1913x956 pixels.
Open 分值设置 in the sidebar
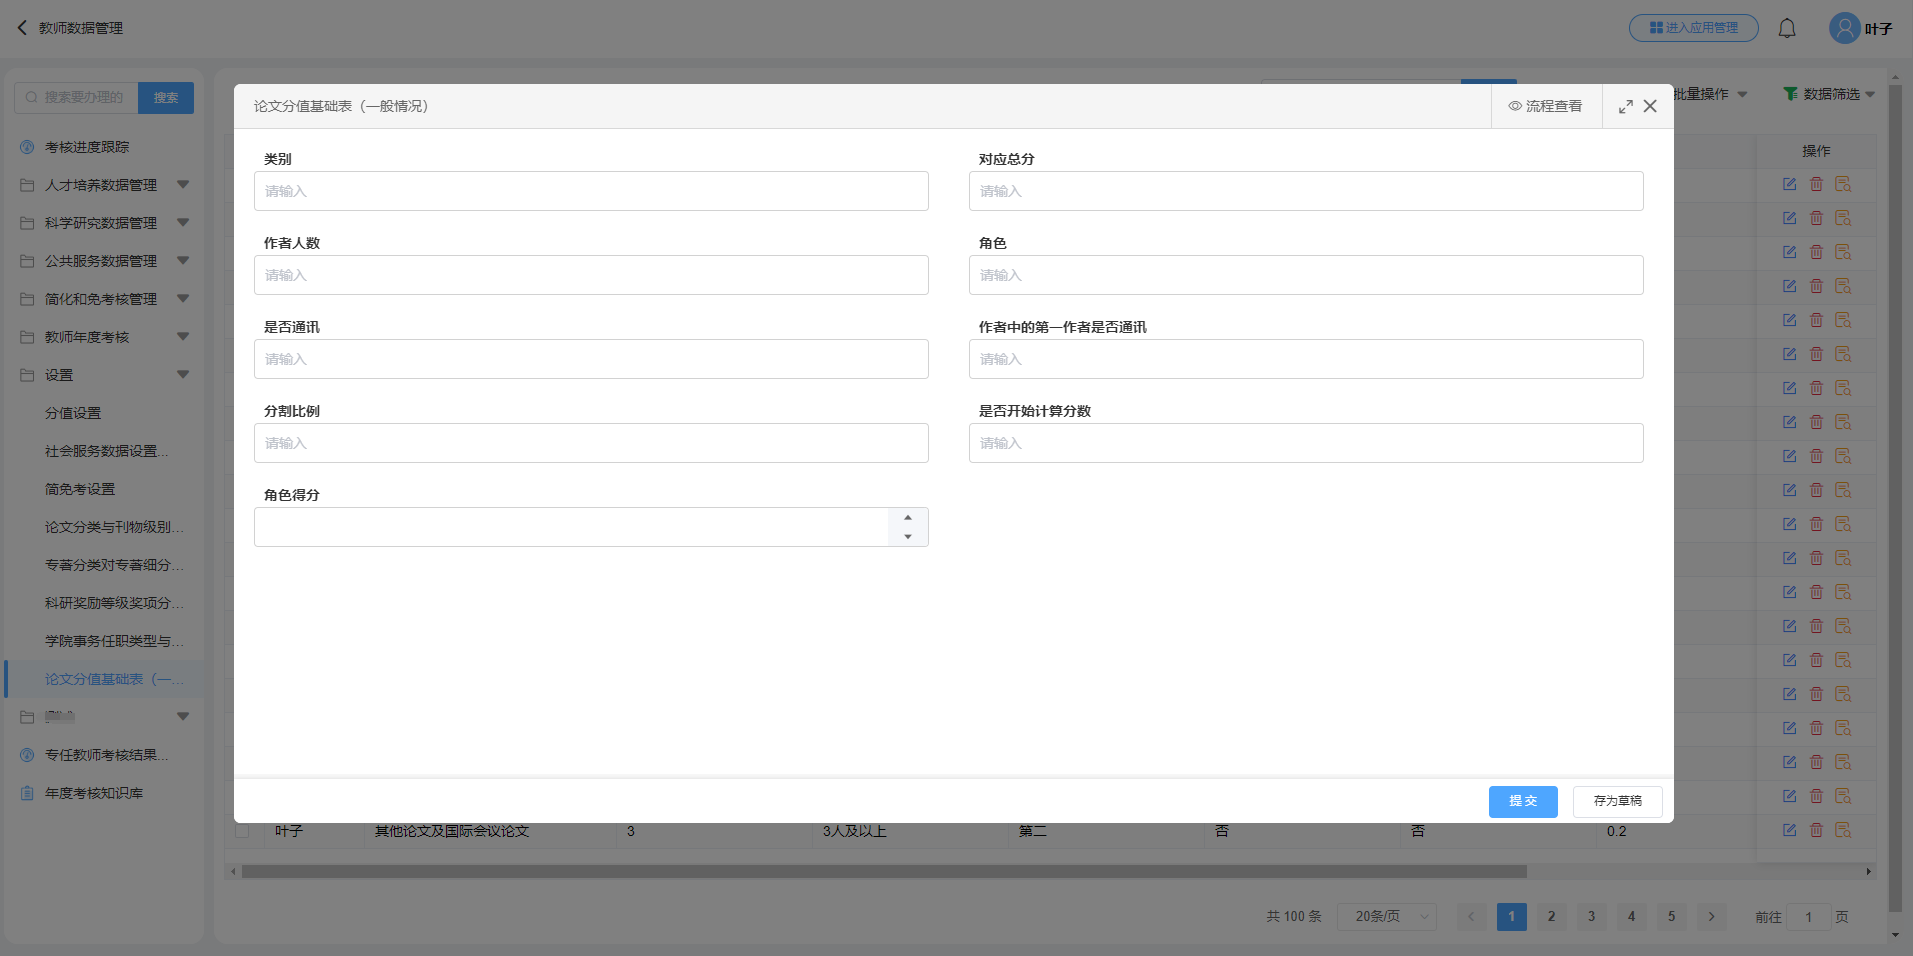73,413
